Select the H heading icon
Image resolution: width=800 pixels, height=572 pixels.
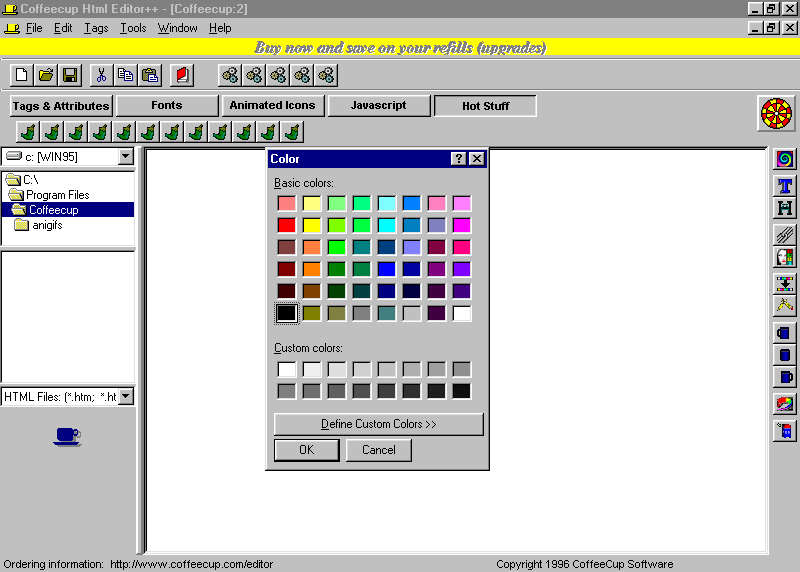tap(785, 208)
